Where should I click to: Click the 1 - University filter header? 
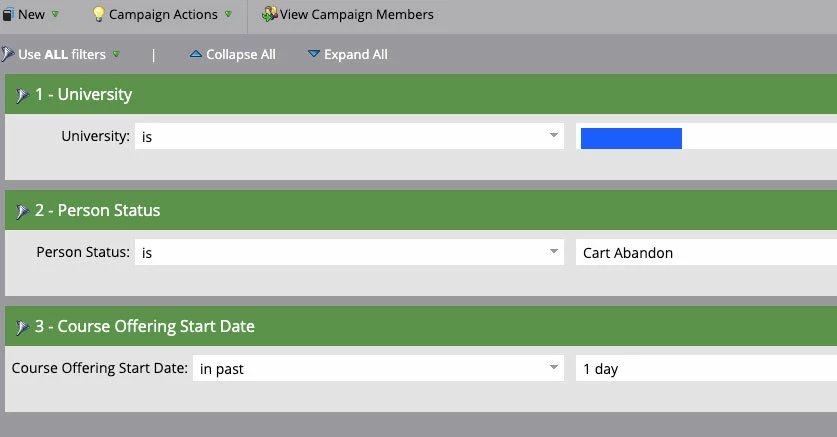421,94
